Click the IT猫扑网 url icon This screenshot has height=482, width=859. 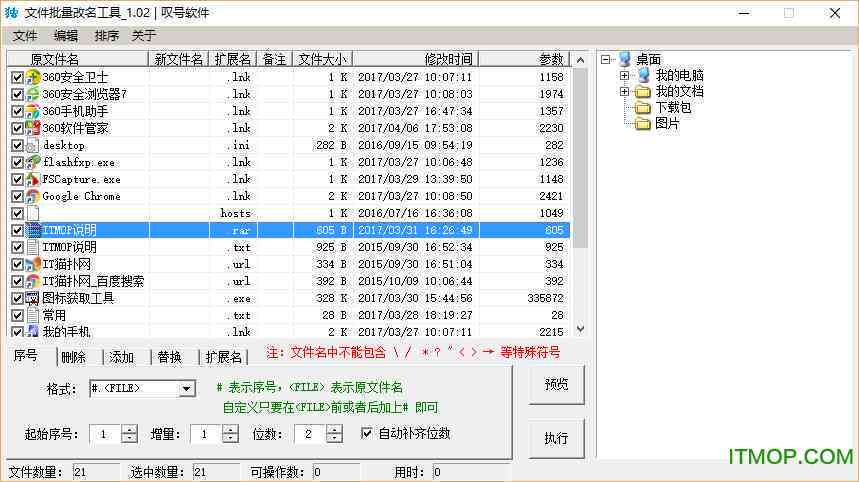click(x=33, y=264)
